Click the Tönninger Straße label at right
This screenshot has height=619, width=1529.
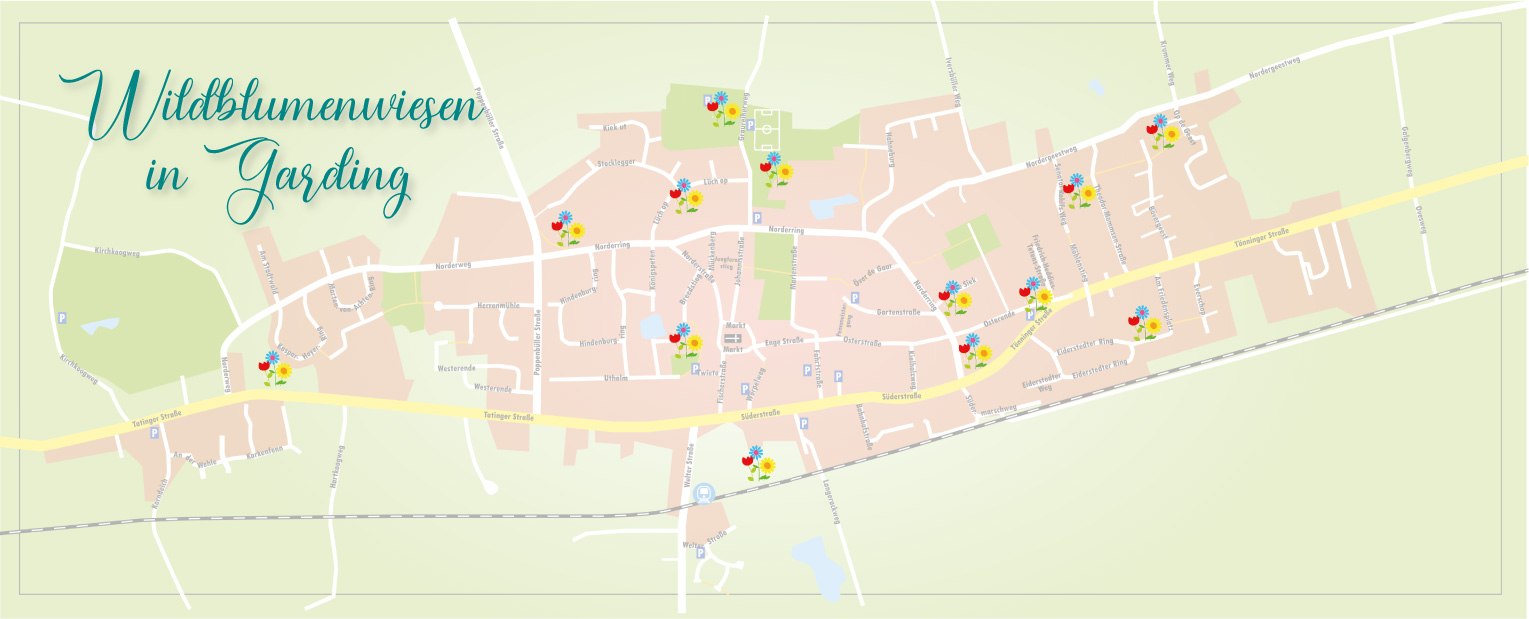(1265, 238)
